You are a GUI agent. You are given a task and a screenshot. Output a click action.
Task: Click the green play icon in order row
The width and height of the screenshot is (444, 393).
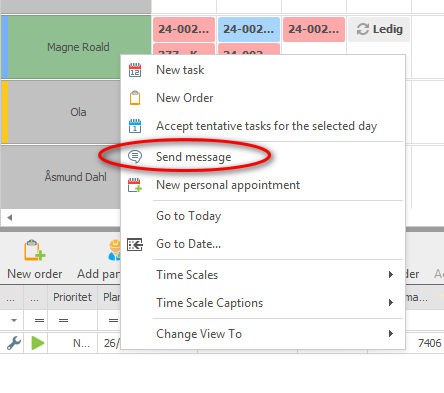pos(38,343)
